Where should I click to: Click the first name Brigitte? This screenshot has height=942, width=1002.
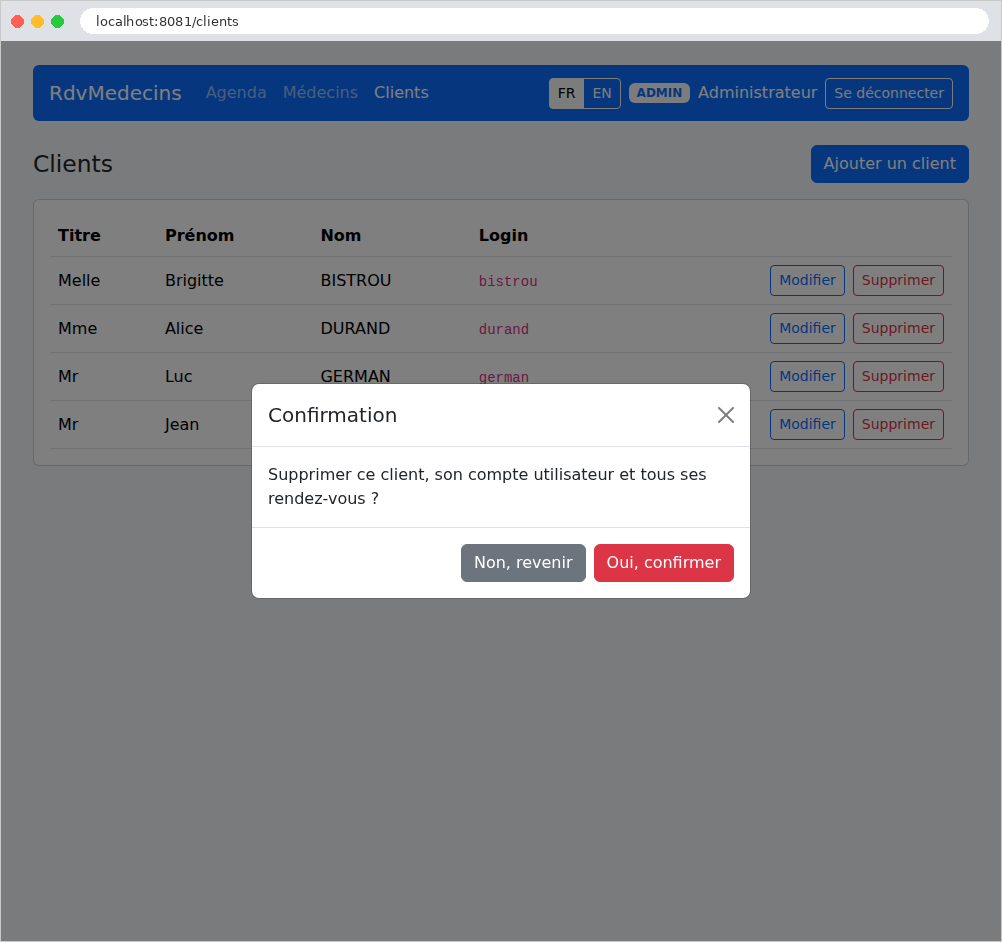coord(194,281)
